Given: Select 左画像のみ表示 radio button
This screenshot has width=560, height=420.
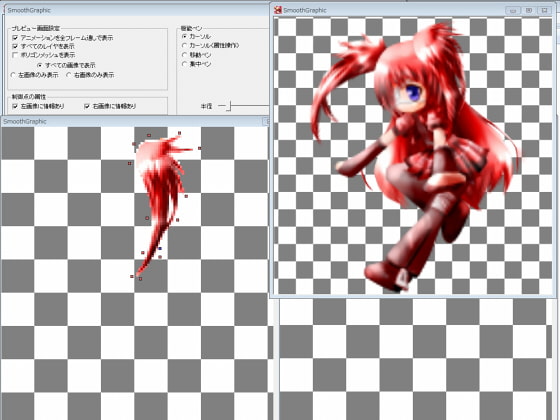Looking at the screenshot, I should click(13, 75).
